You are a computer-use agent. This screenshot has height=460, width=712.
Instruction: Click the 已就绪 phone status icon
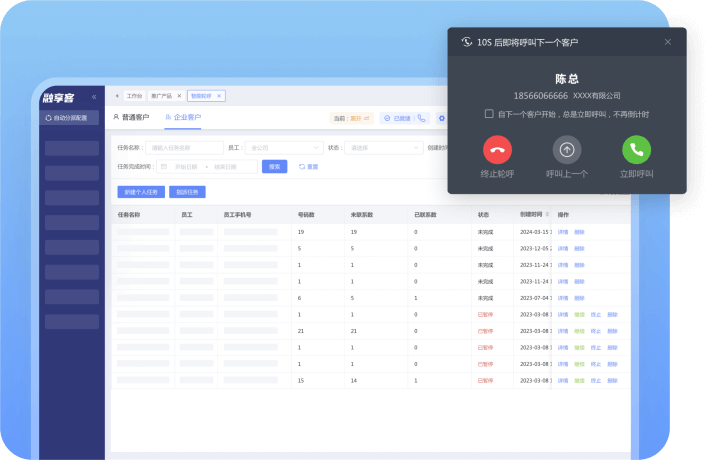[420, 118]
